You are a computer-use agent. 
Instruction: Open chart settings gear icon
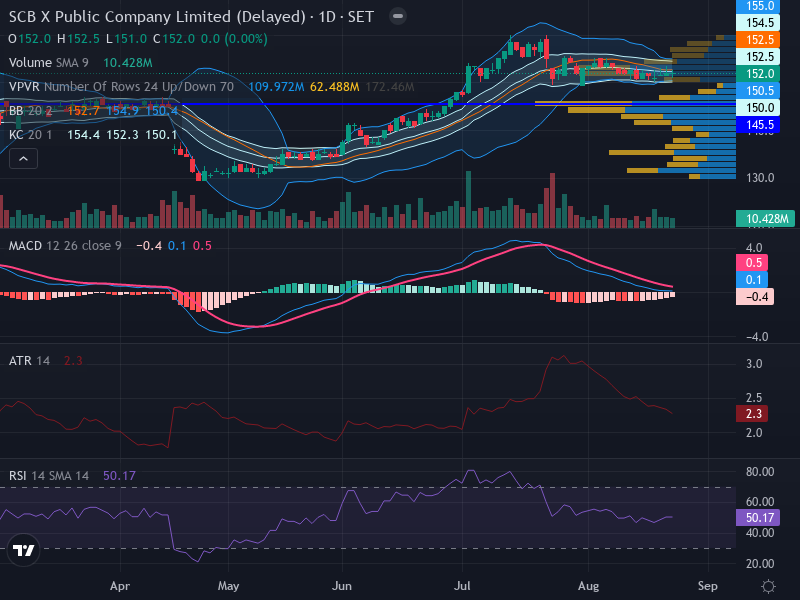[768, 586]
